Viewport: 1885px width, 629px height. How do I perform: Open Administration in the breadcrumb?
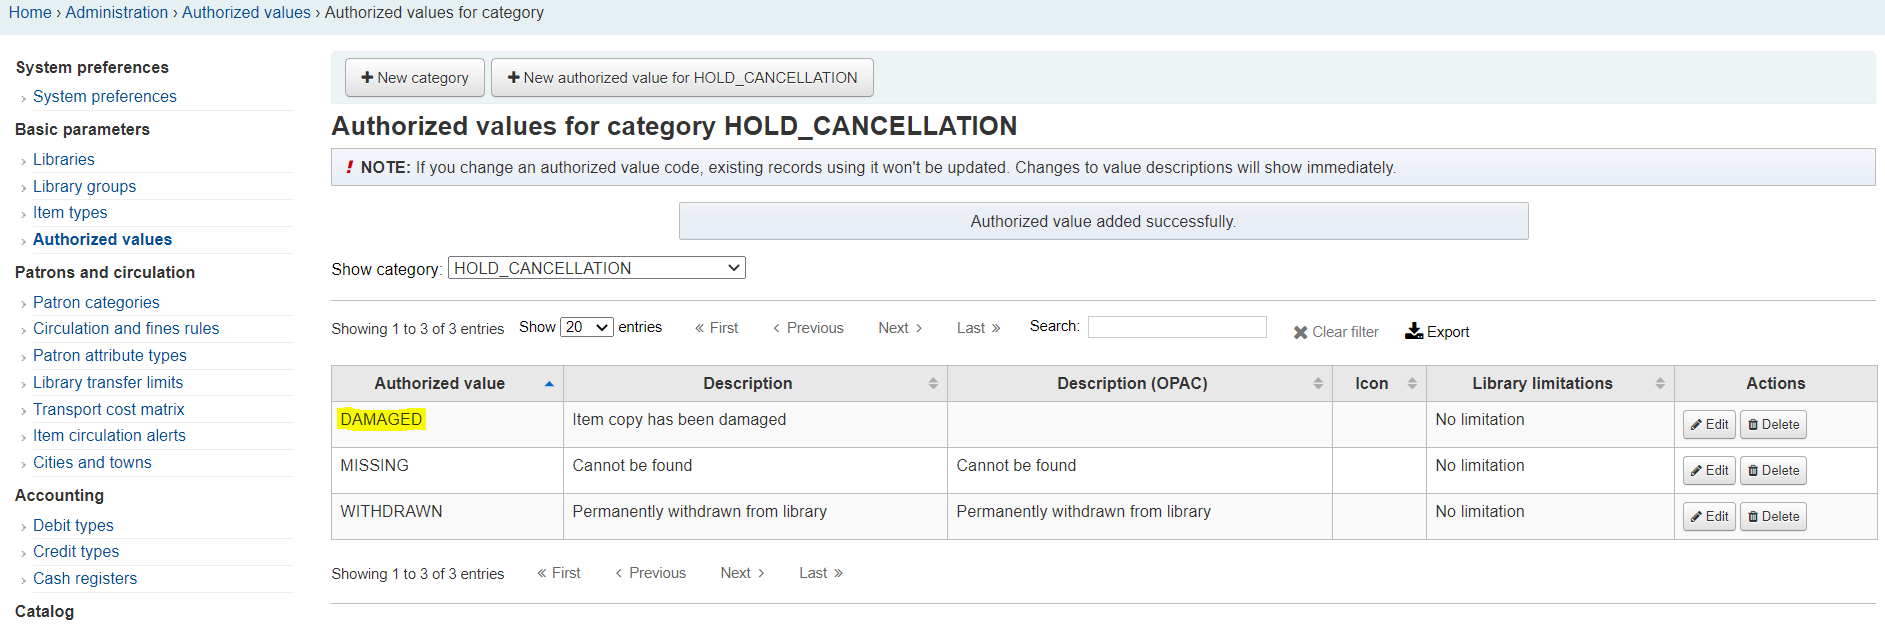[x=117, y=13]
